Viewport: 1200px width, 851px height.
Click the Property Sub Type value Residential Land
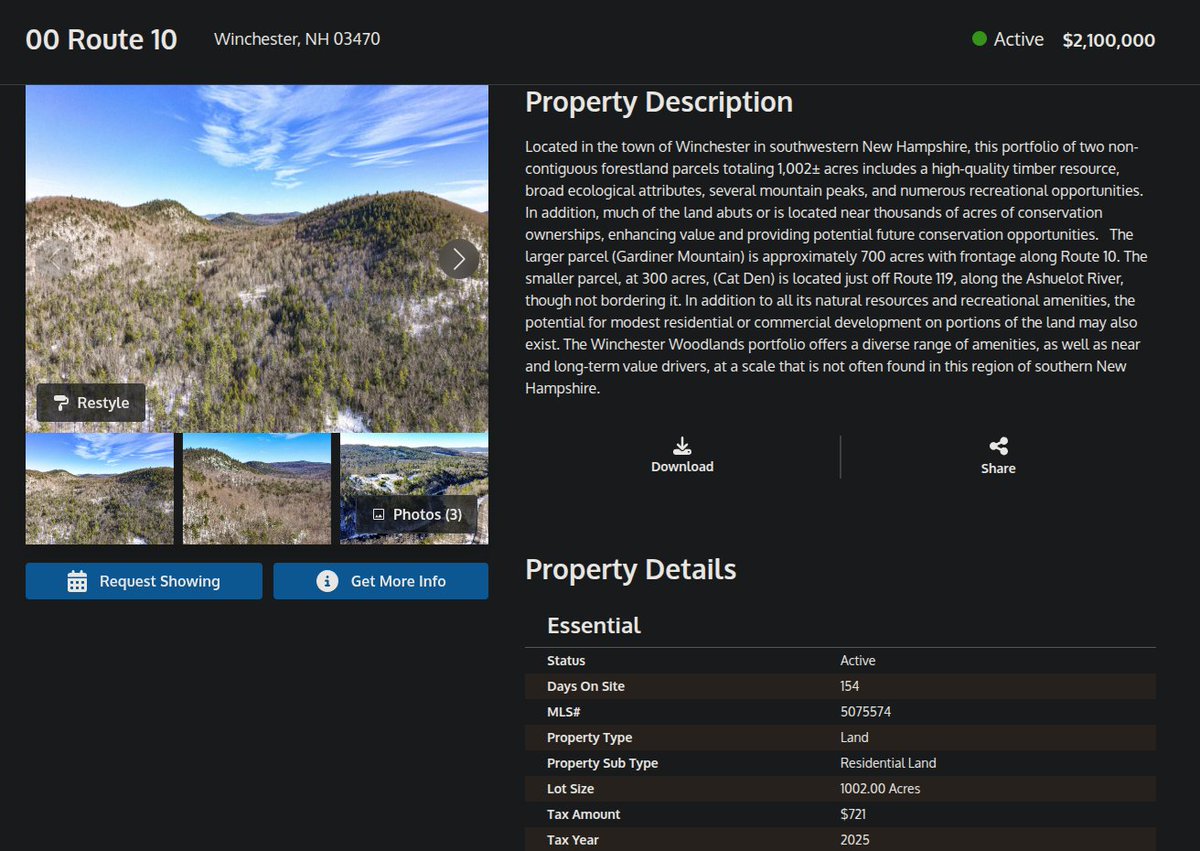889,763
